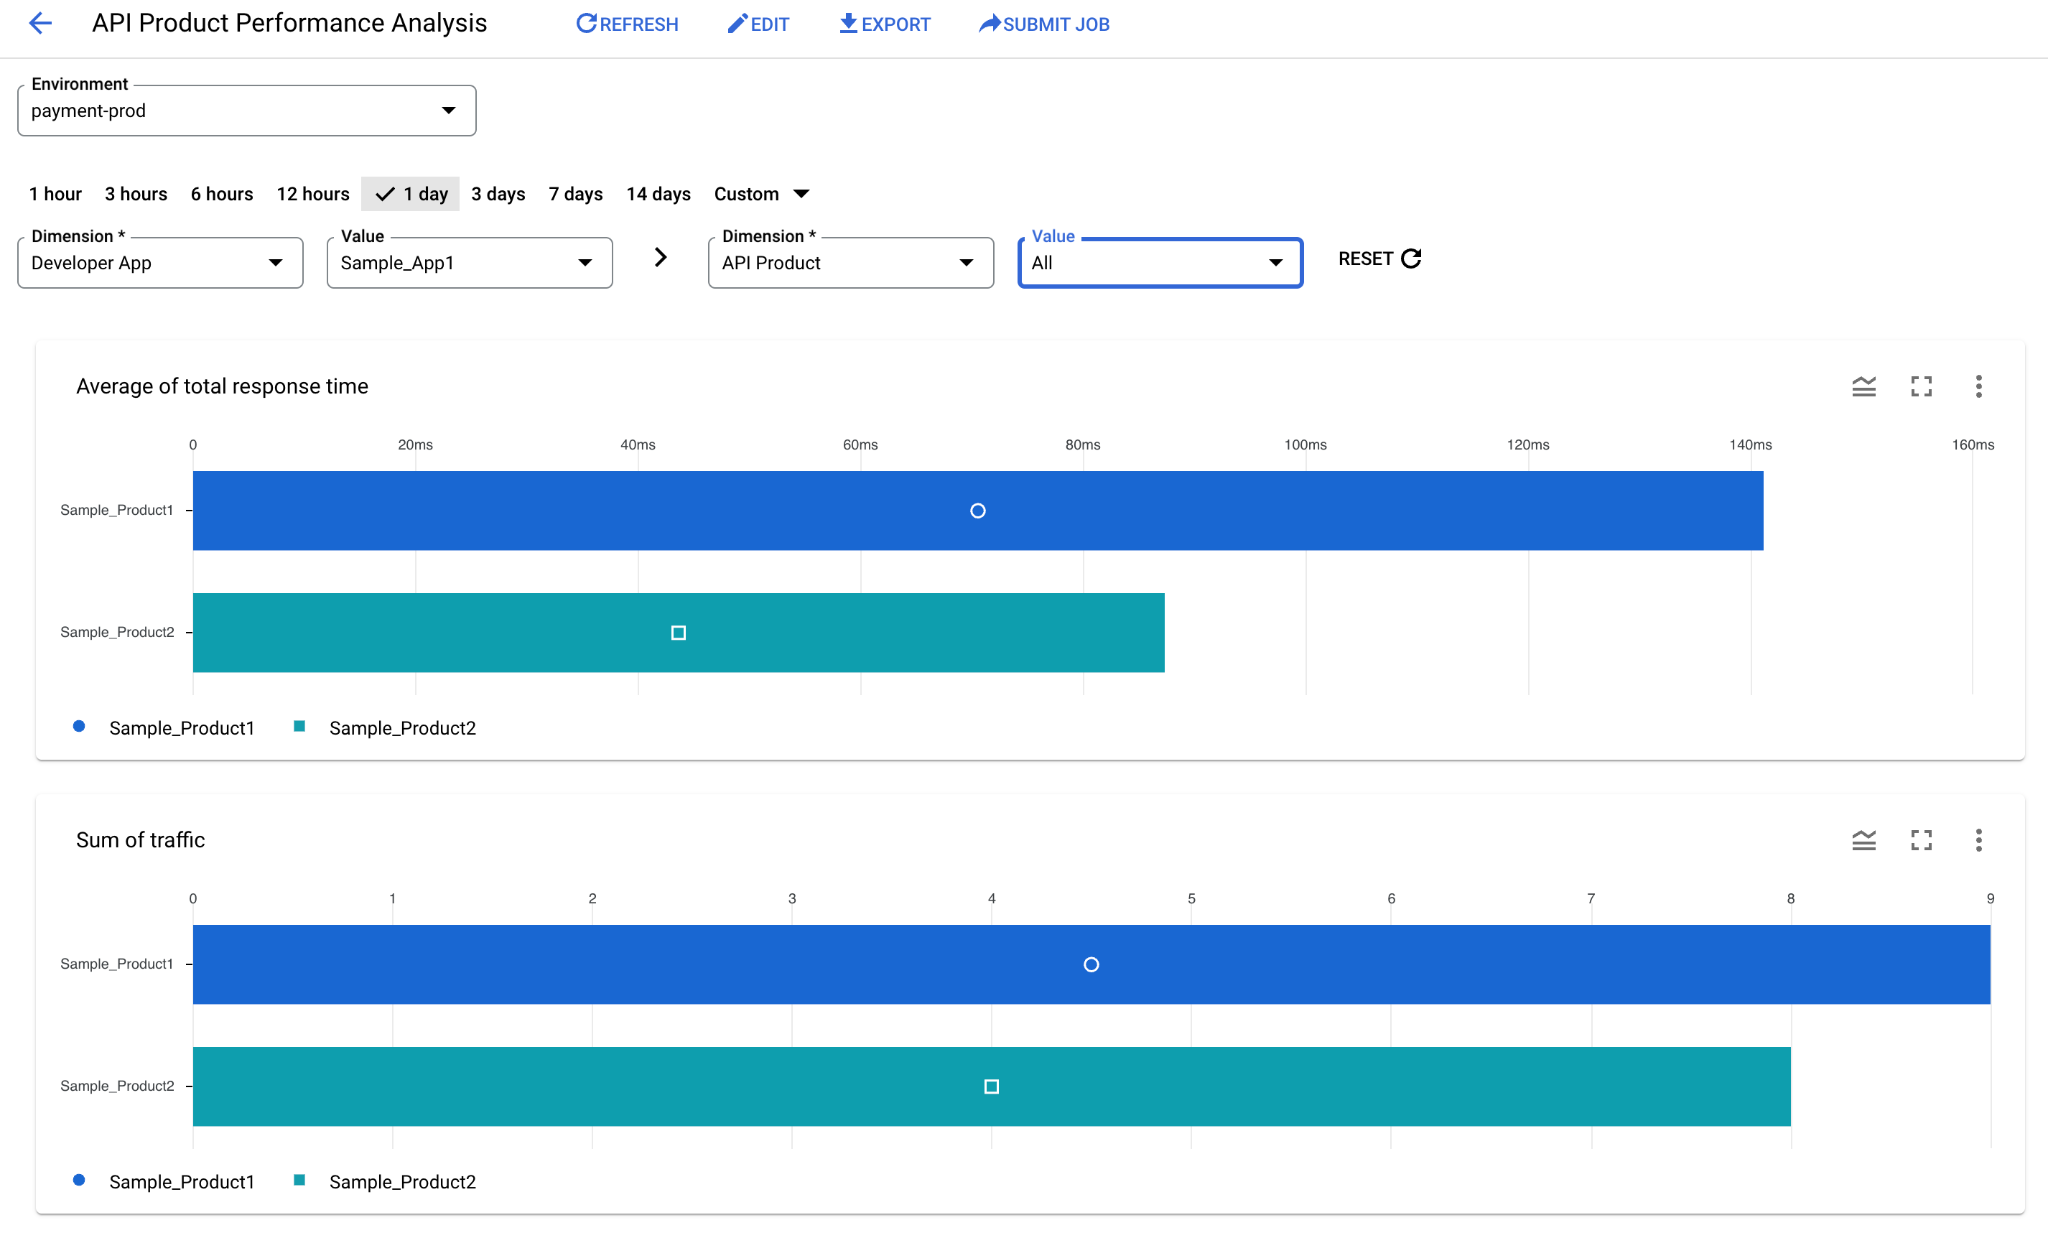Open the Sample_App1 value dropdown
This screenshot has width=2048, height=1238.
(x=470, y=263)
